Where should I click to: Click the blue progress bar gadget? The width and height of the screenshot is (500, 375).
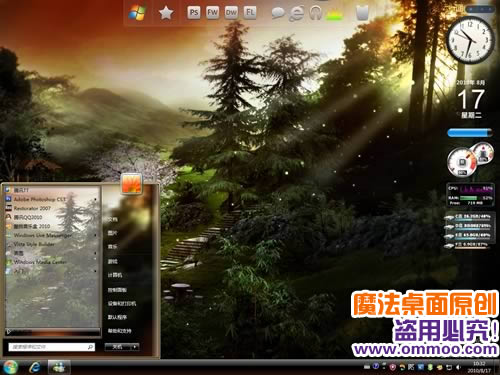[469, 133]
